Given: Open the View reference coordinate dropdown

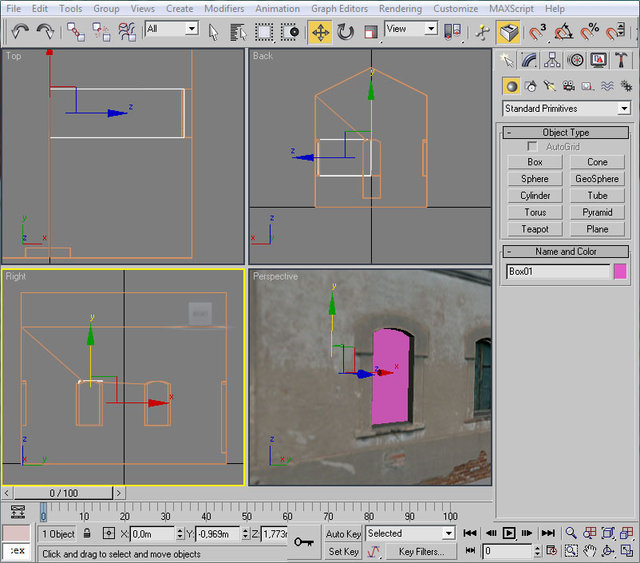Looking at the screenshot, I should tap(411, 30).
